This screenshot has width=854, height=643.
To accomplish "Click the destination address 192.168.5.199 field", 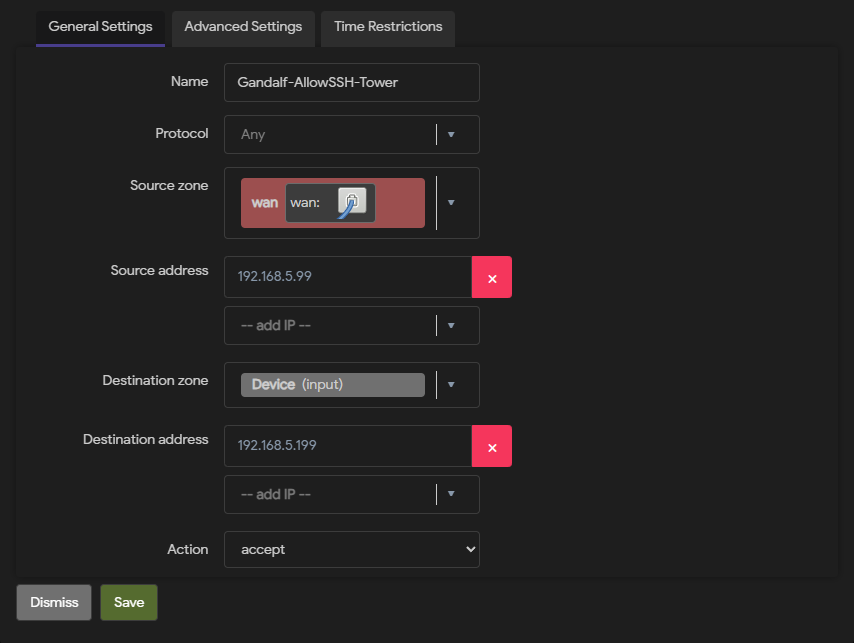I will pyautogui.click(x=348, y=446).
